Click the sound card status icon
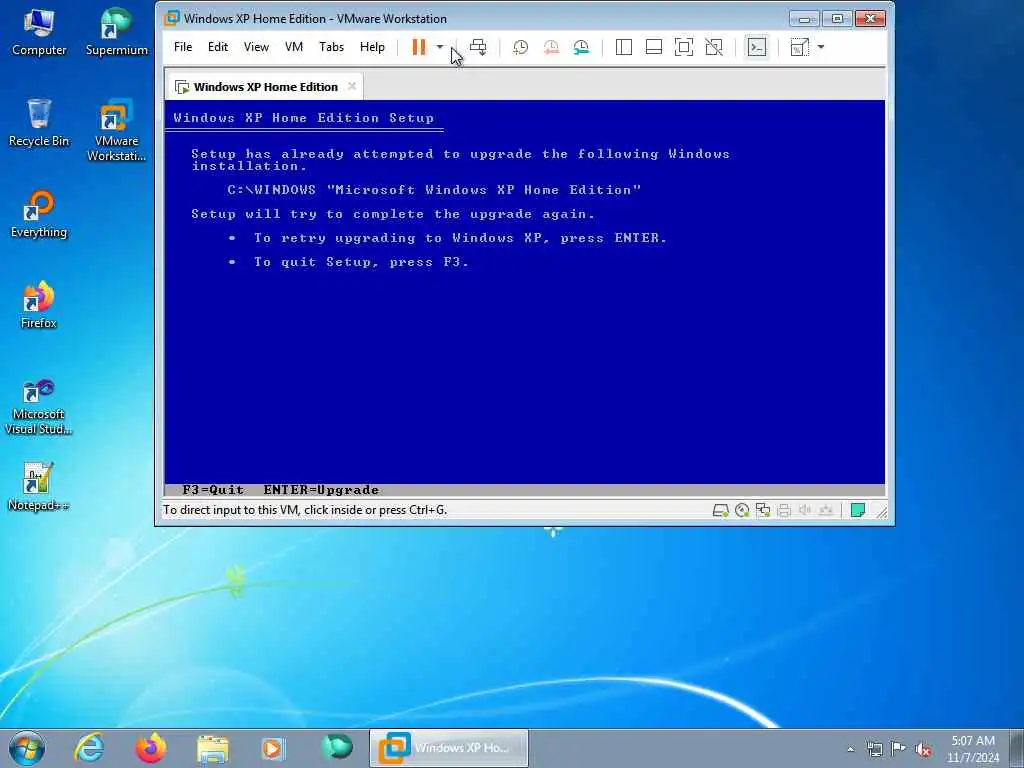The width and height of the screenshot is (1024, 768). pyautogui.click(x=805, y=510)
